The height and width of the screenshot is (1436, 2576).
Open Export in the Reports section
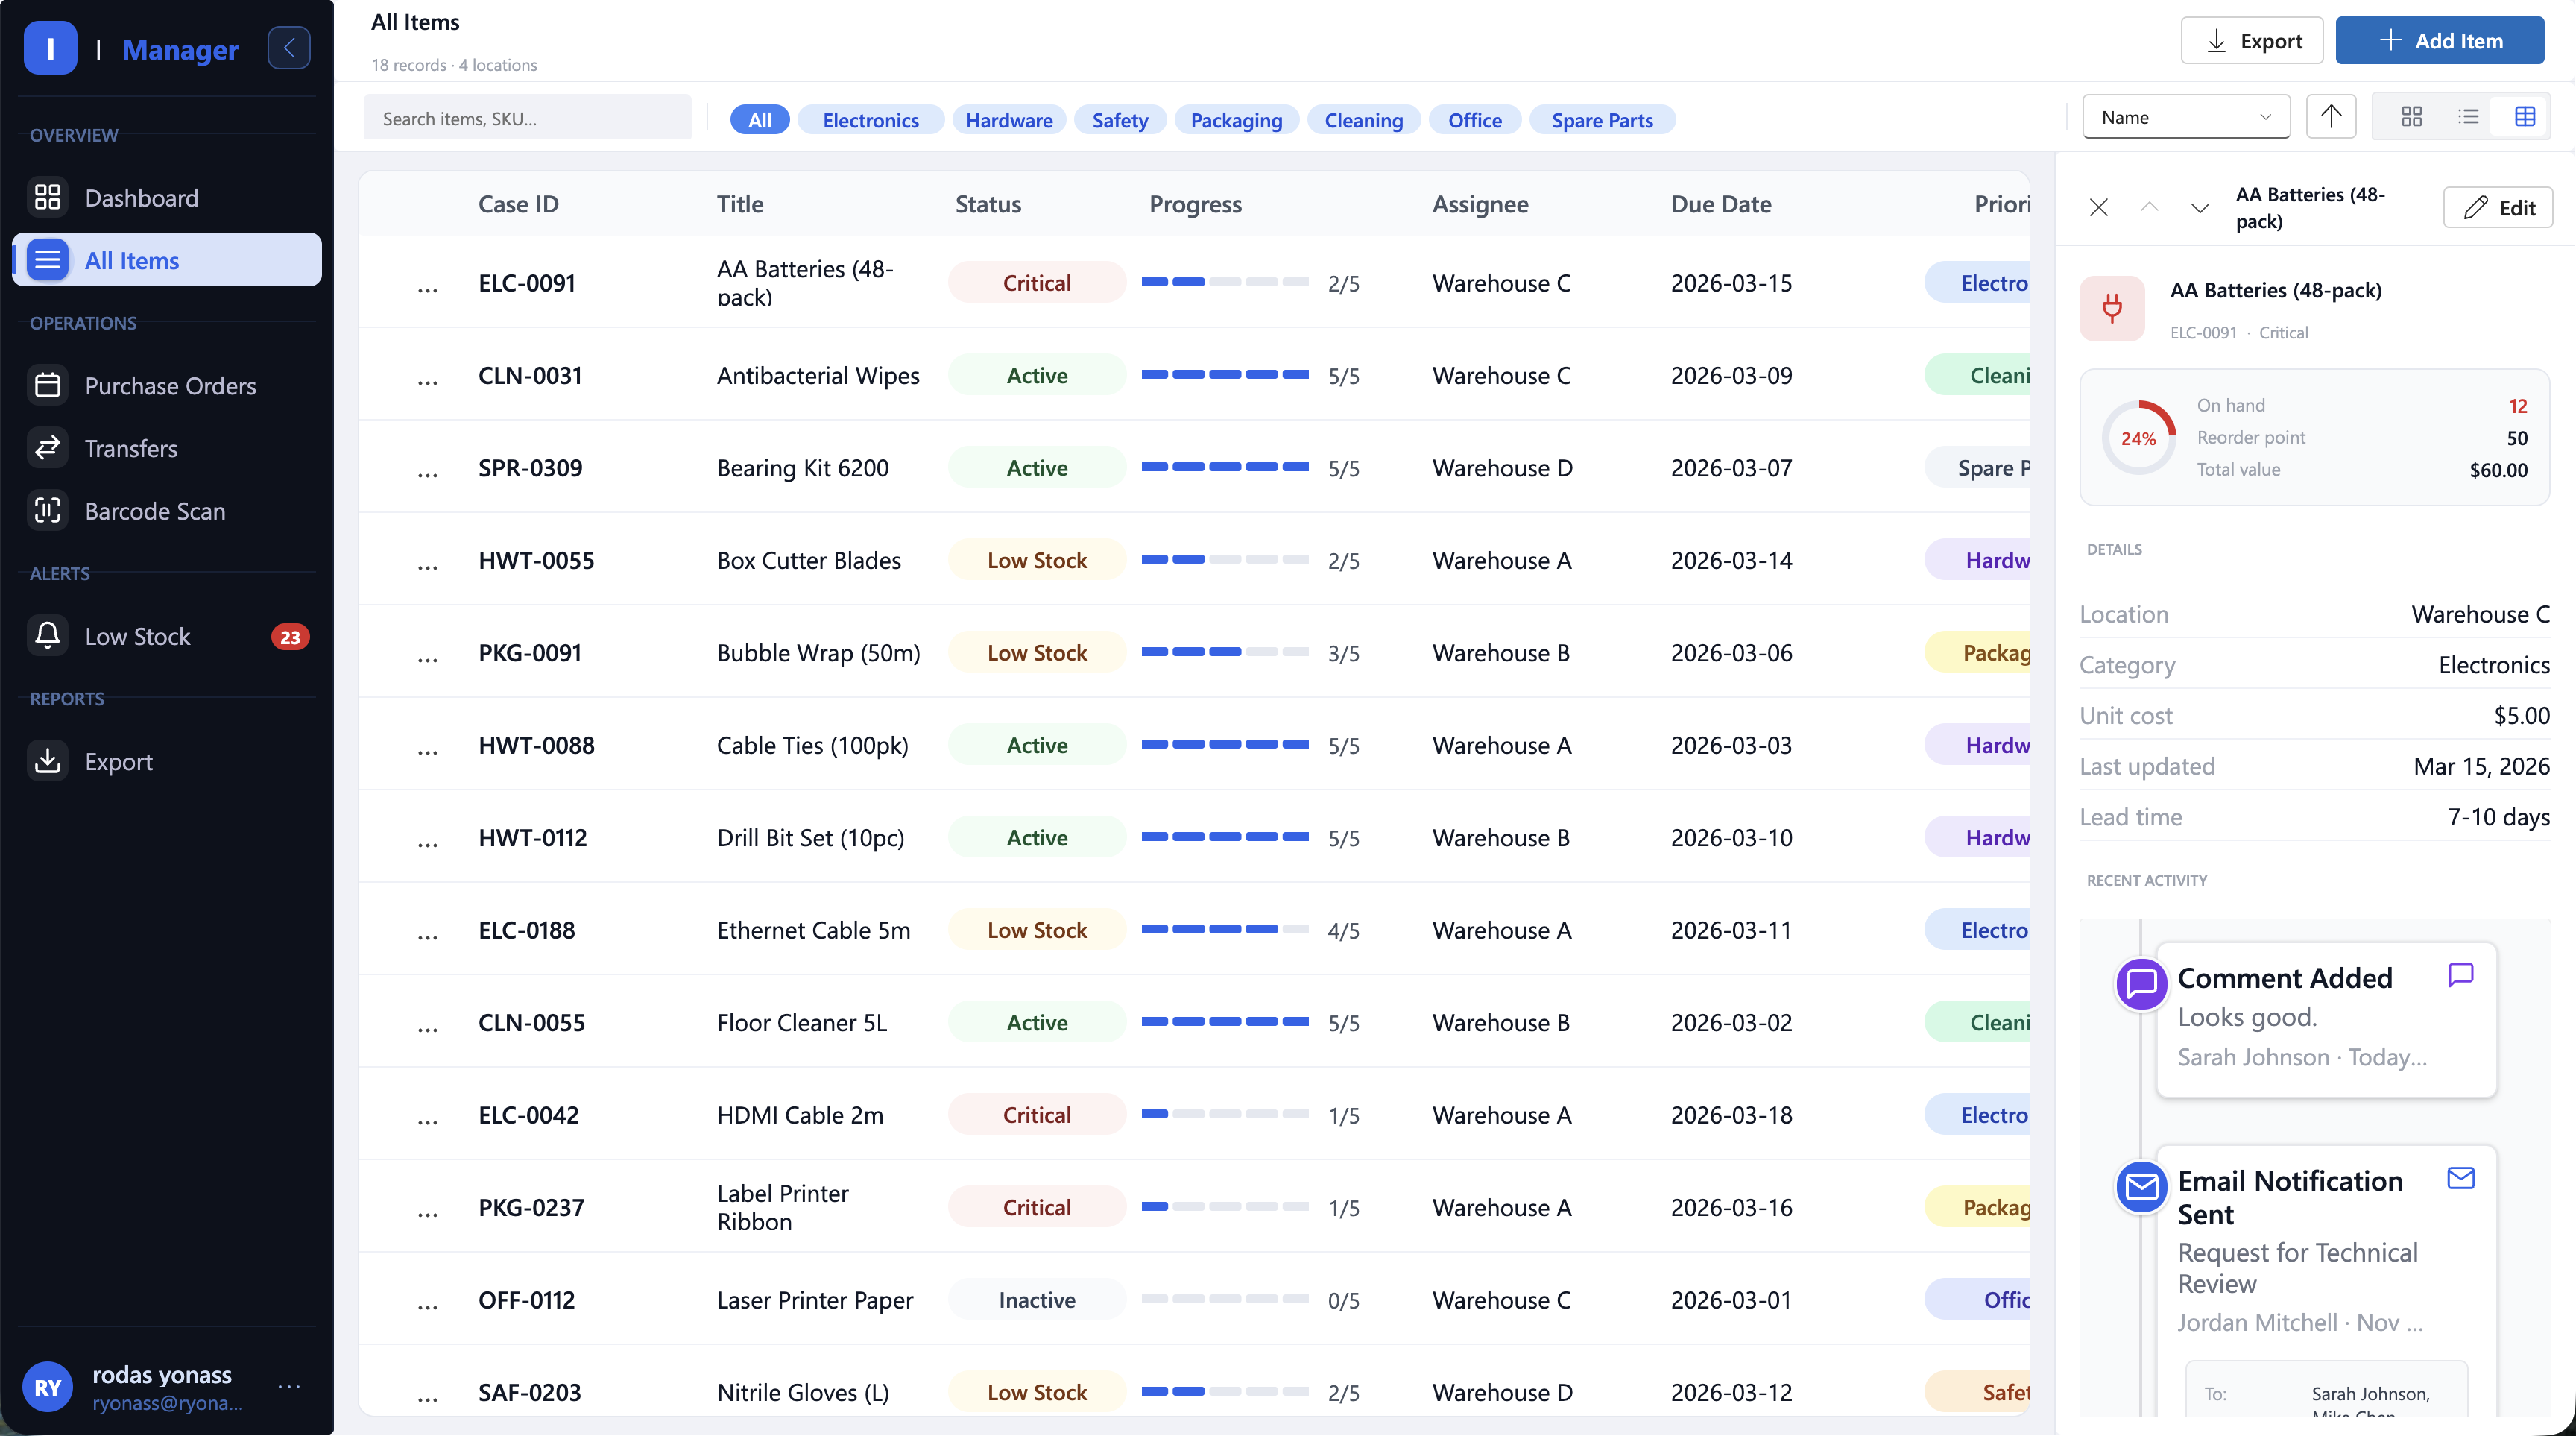tap(167, 761)
